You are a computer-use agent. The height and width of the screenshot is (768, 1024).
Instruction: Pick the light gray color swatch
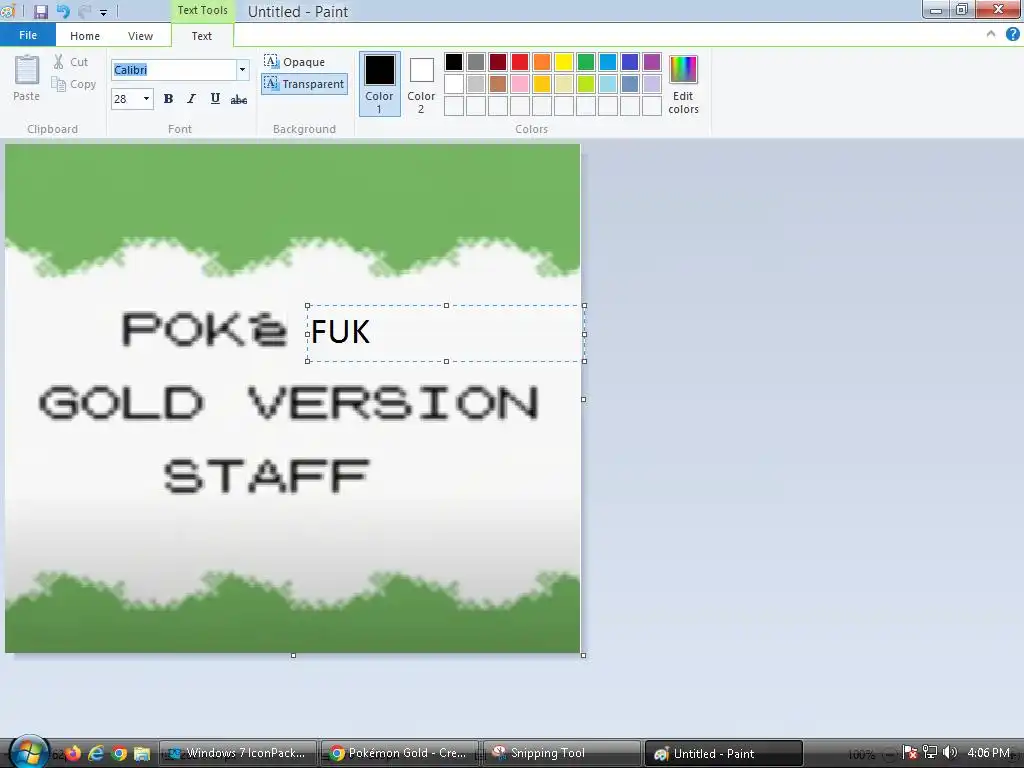point(476,84)
